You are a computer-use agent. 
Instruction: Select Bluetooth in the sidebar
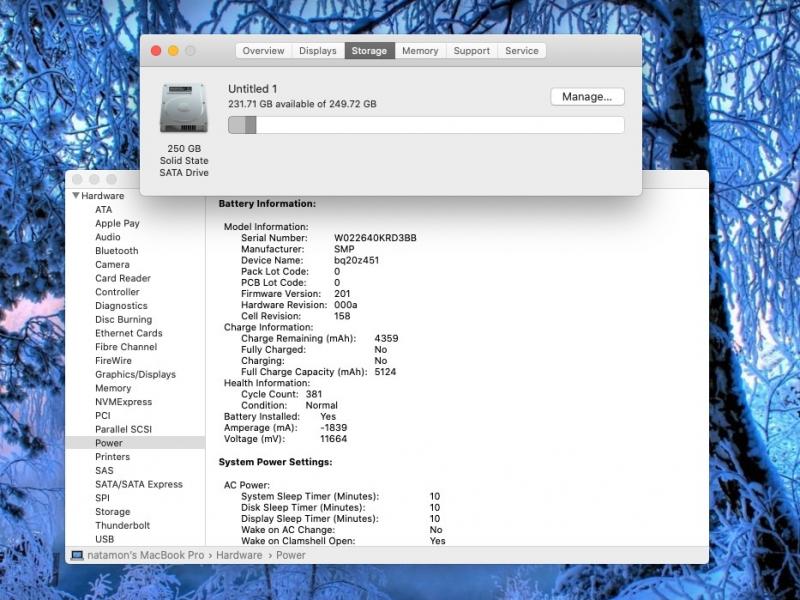(117, 251)
